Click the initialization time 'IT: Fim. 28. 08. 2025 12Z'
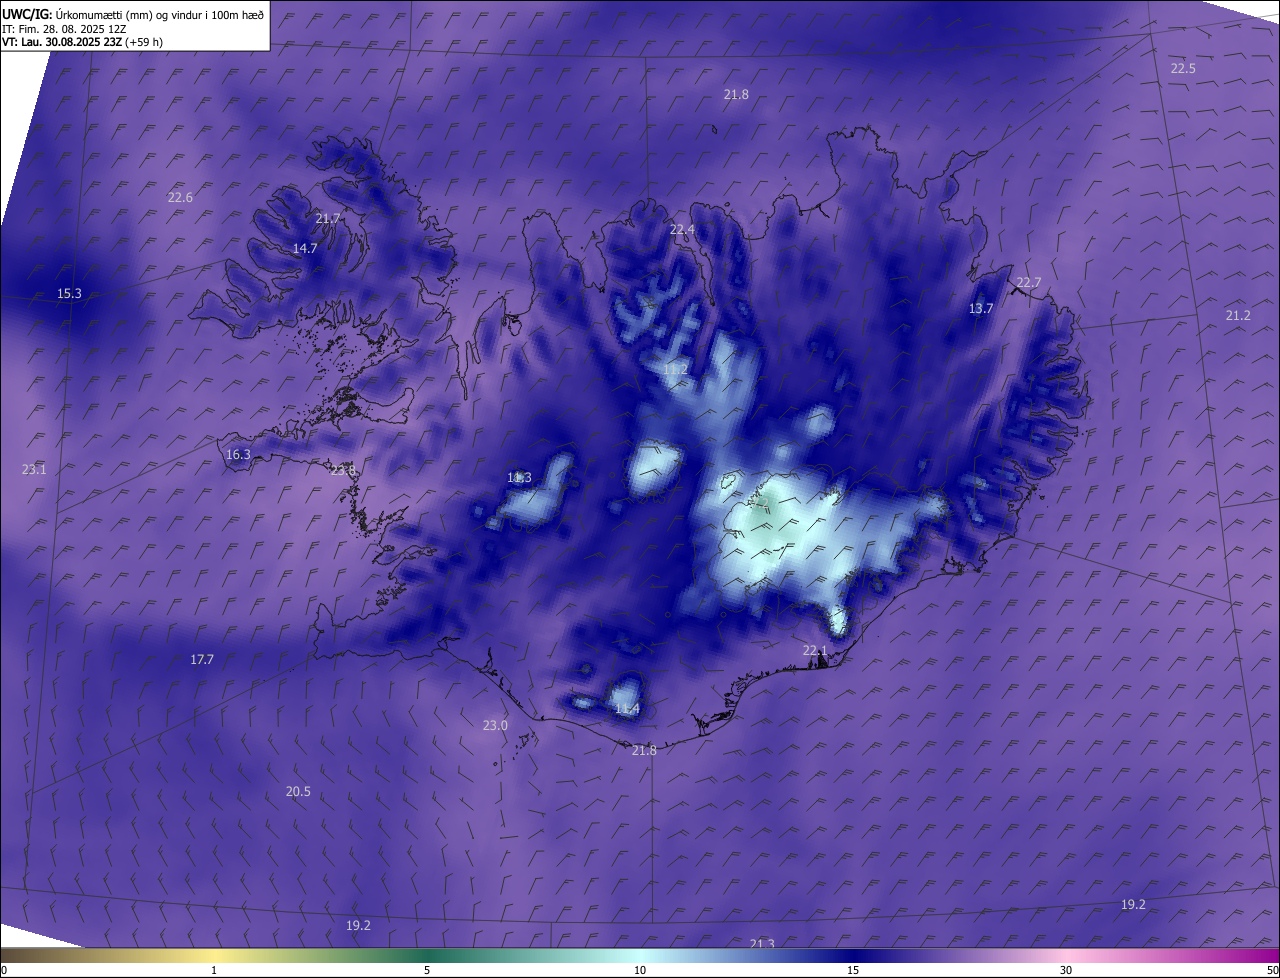Viewport: 1280px width, 978px height. click(63, 29)
